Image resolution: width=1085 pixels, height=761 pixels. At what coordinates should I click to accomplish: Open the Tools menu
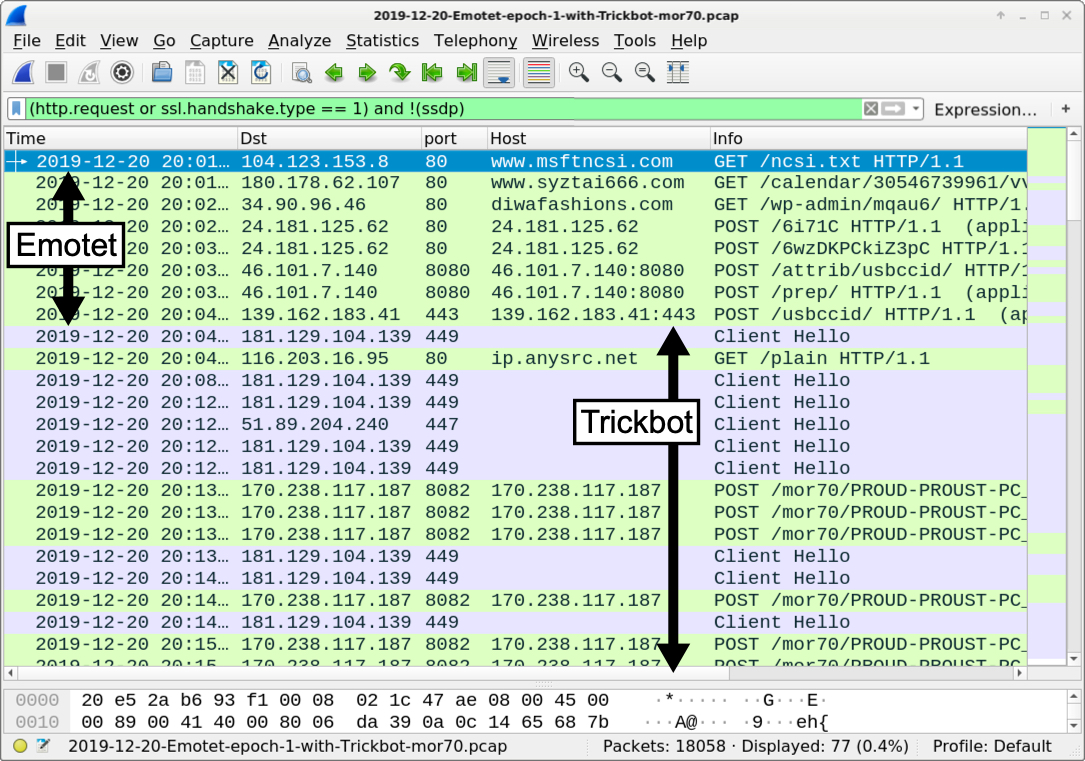coord(635,41)
